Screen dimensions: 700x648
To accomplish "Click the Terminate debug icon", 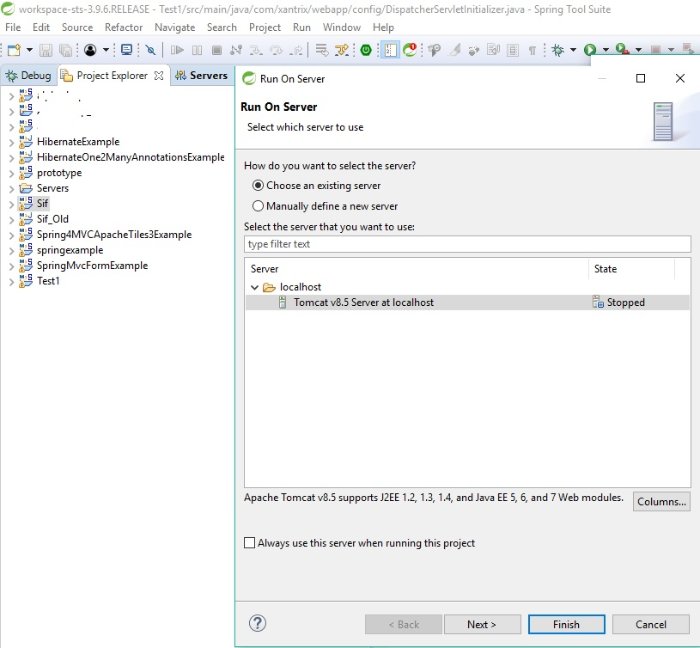I will (217, 50).
